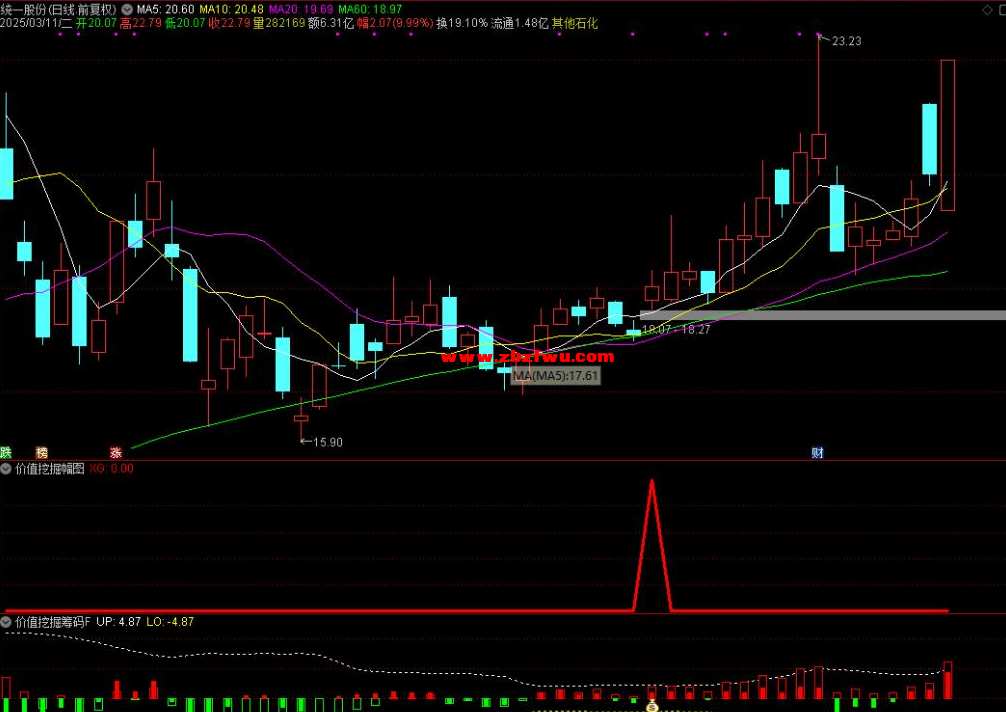The image size is (1006, 712).
Task: Click the turnover amount 额6.31亿
Action: click(331, 24)
